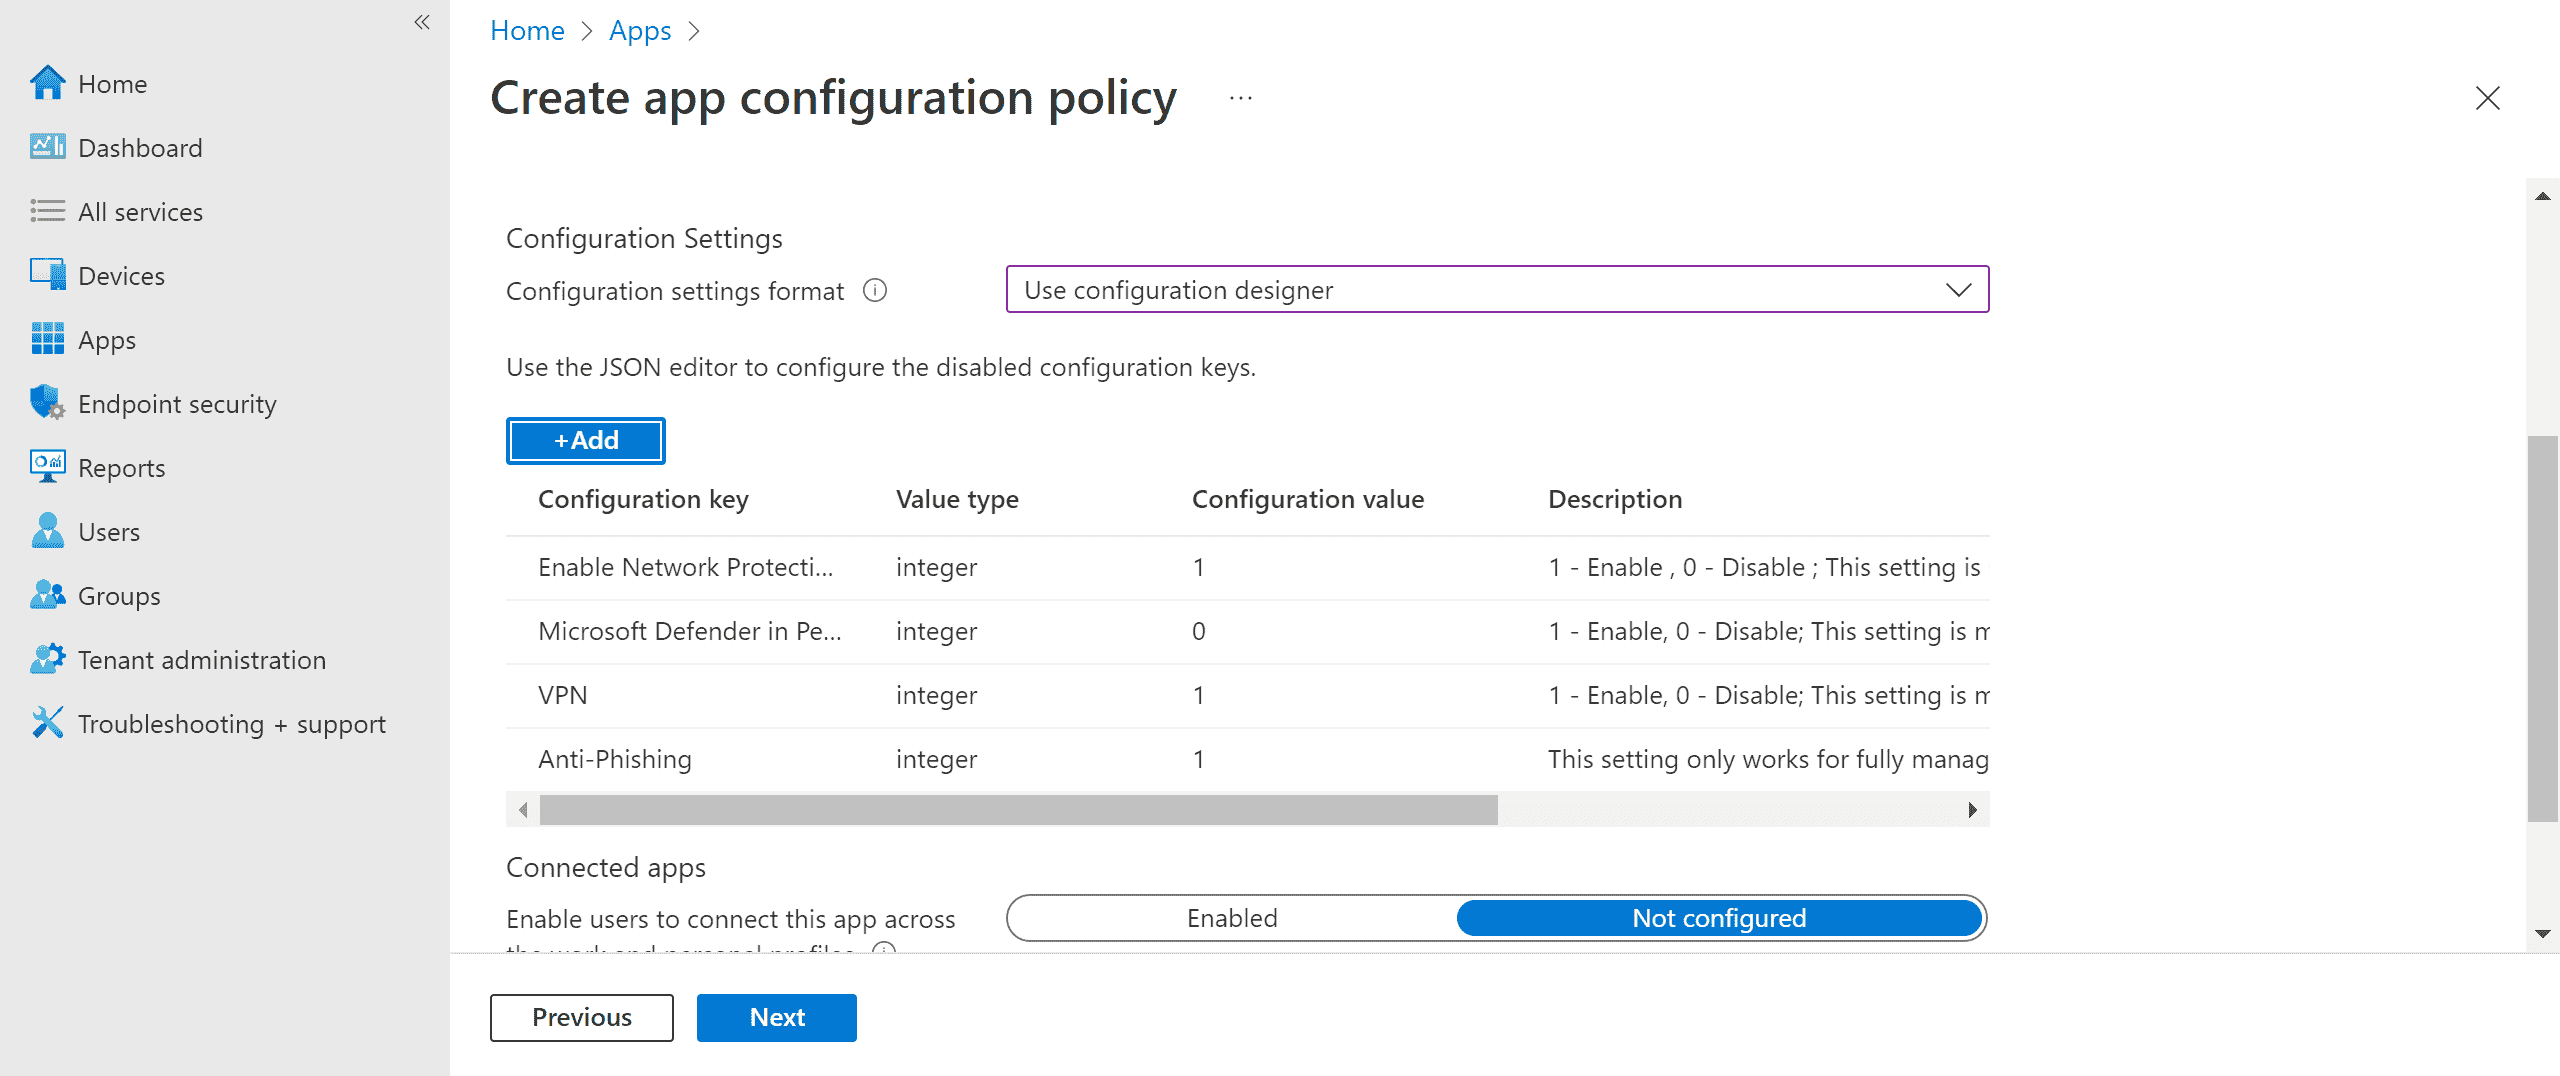Select Enabled for connected apps
This screenshot has height=1076, width=2560.
click(x=1231, y=917)
